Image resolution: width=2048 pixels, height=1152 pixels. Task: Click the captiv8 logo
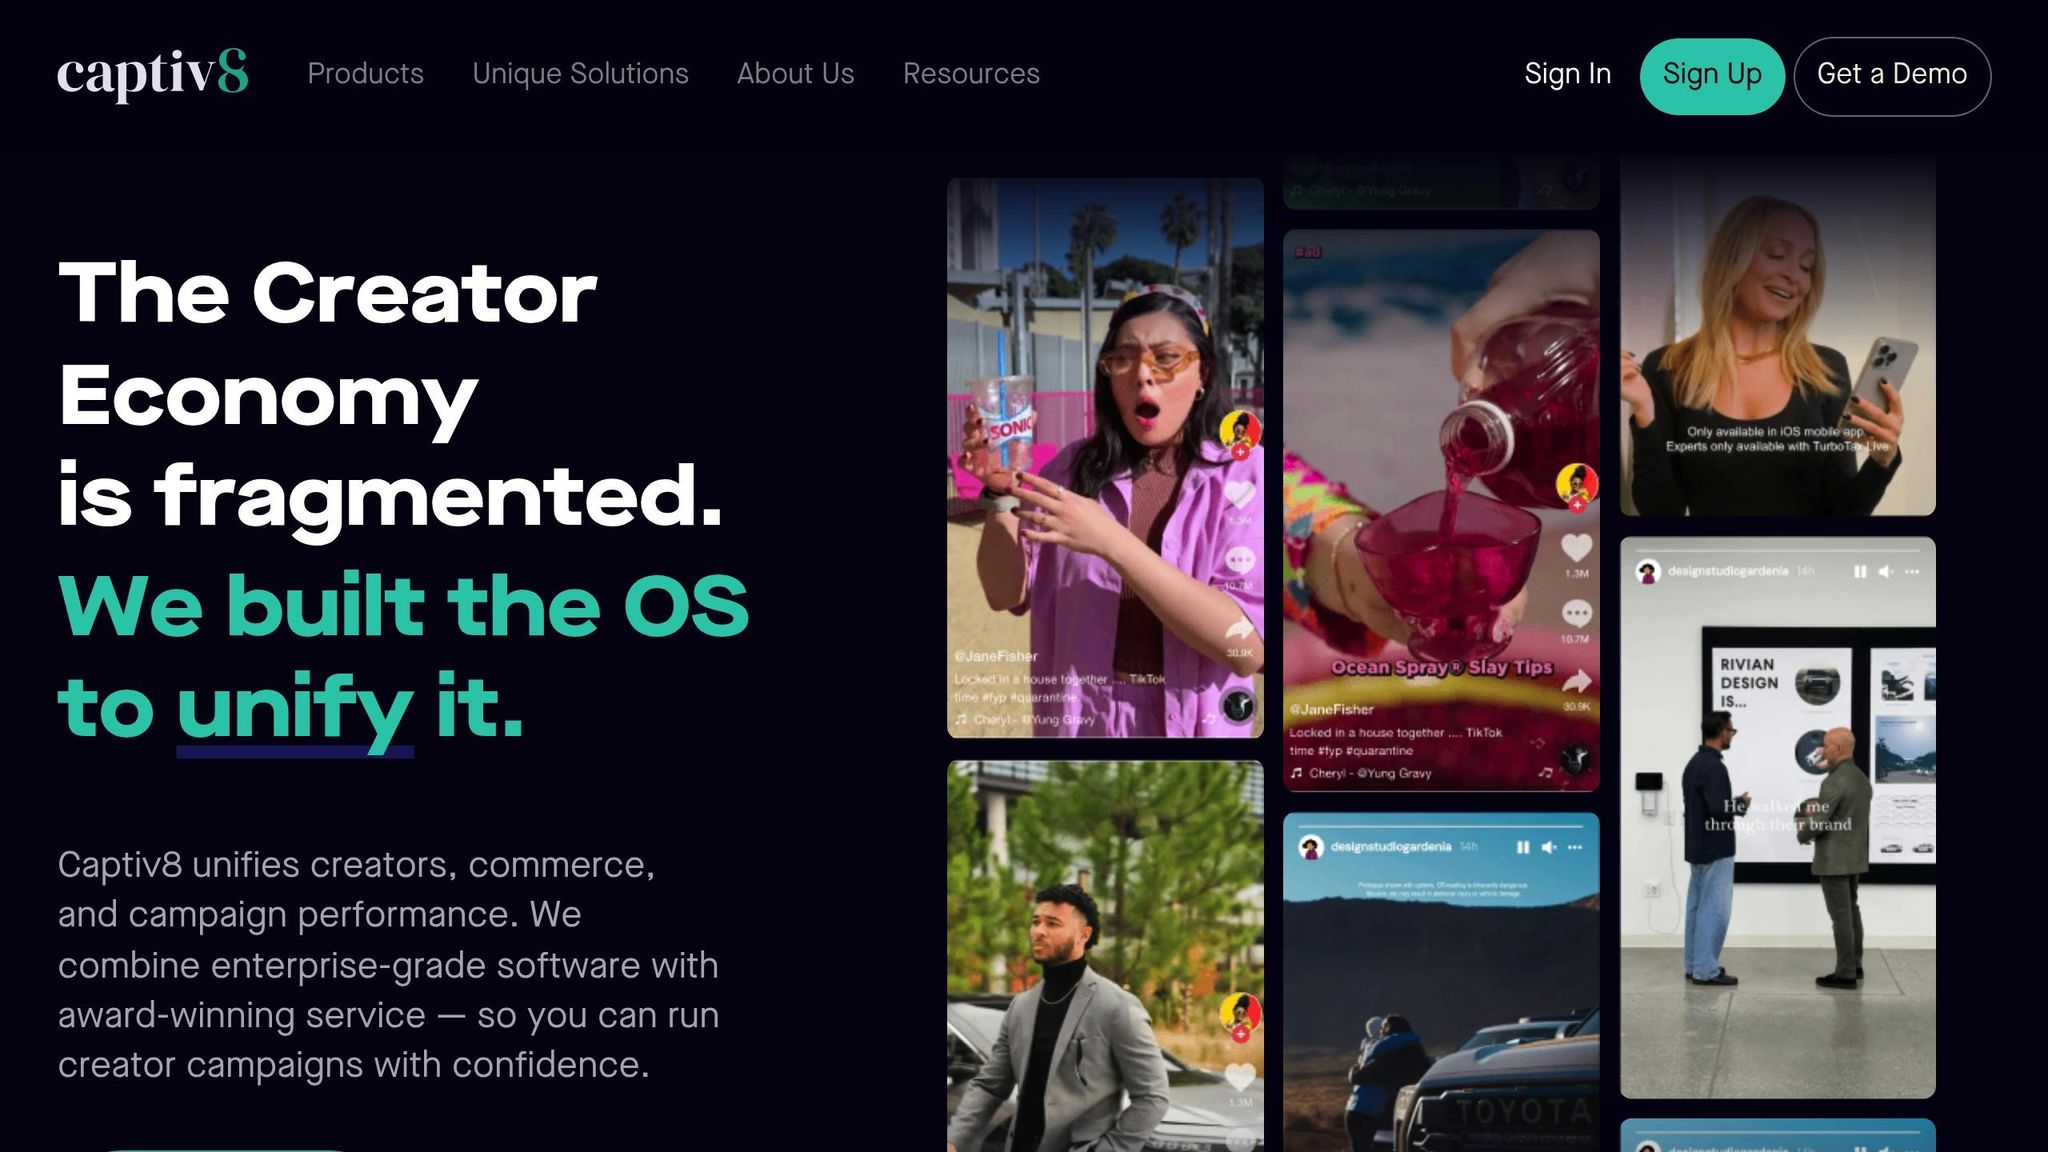(x=152, y=75)
